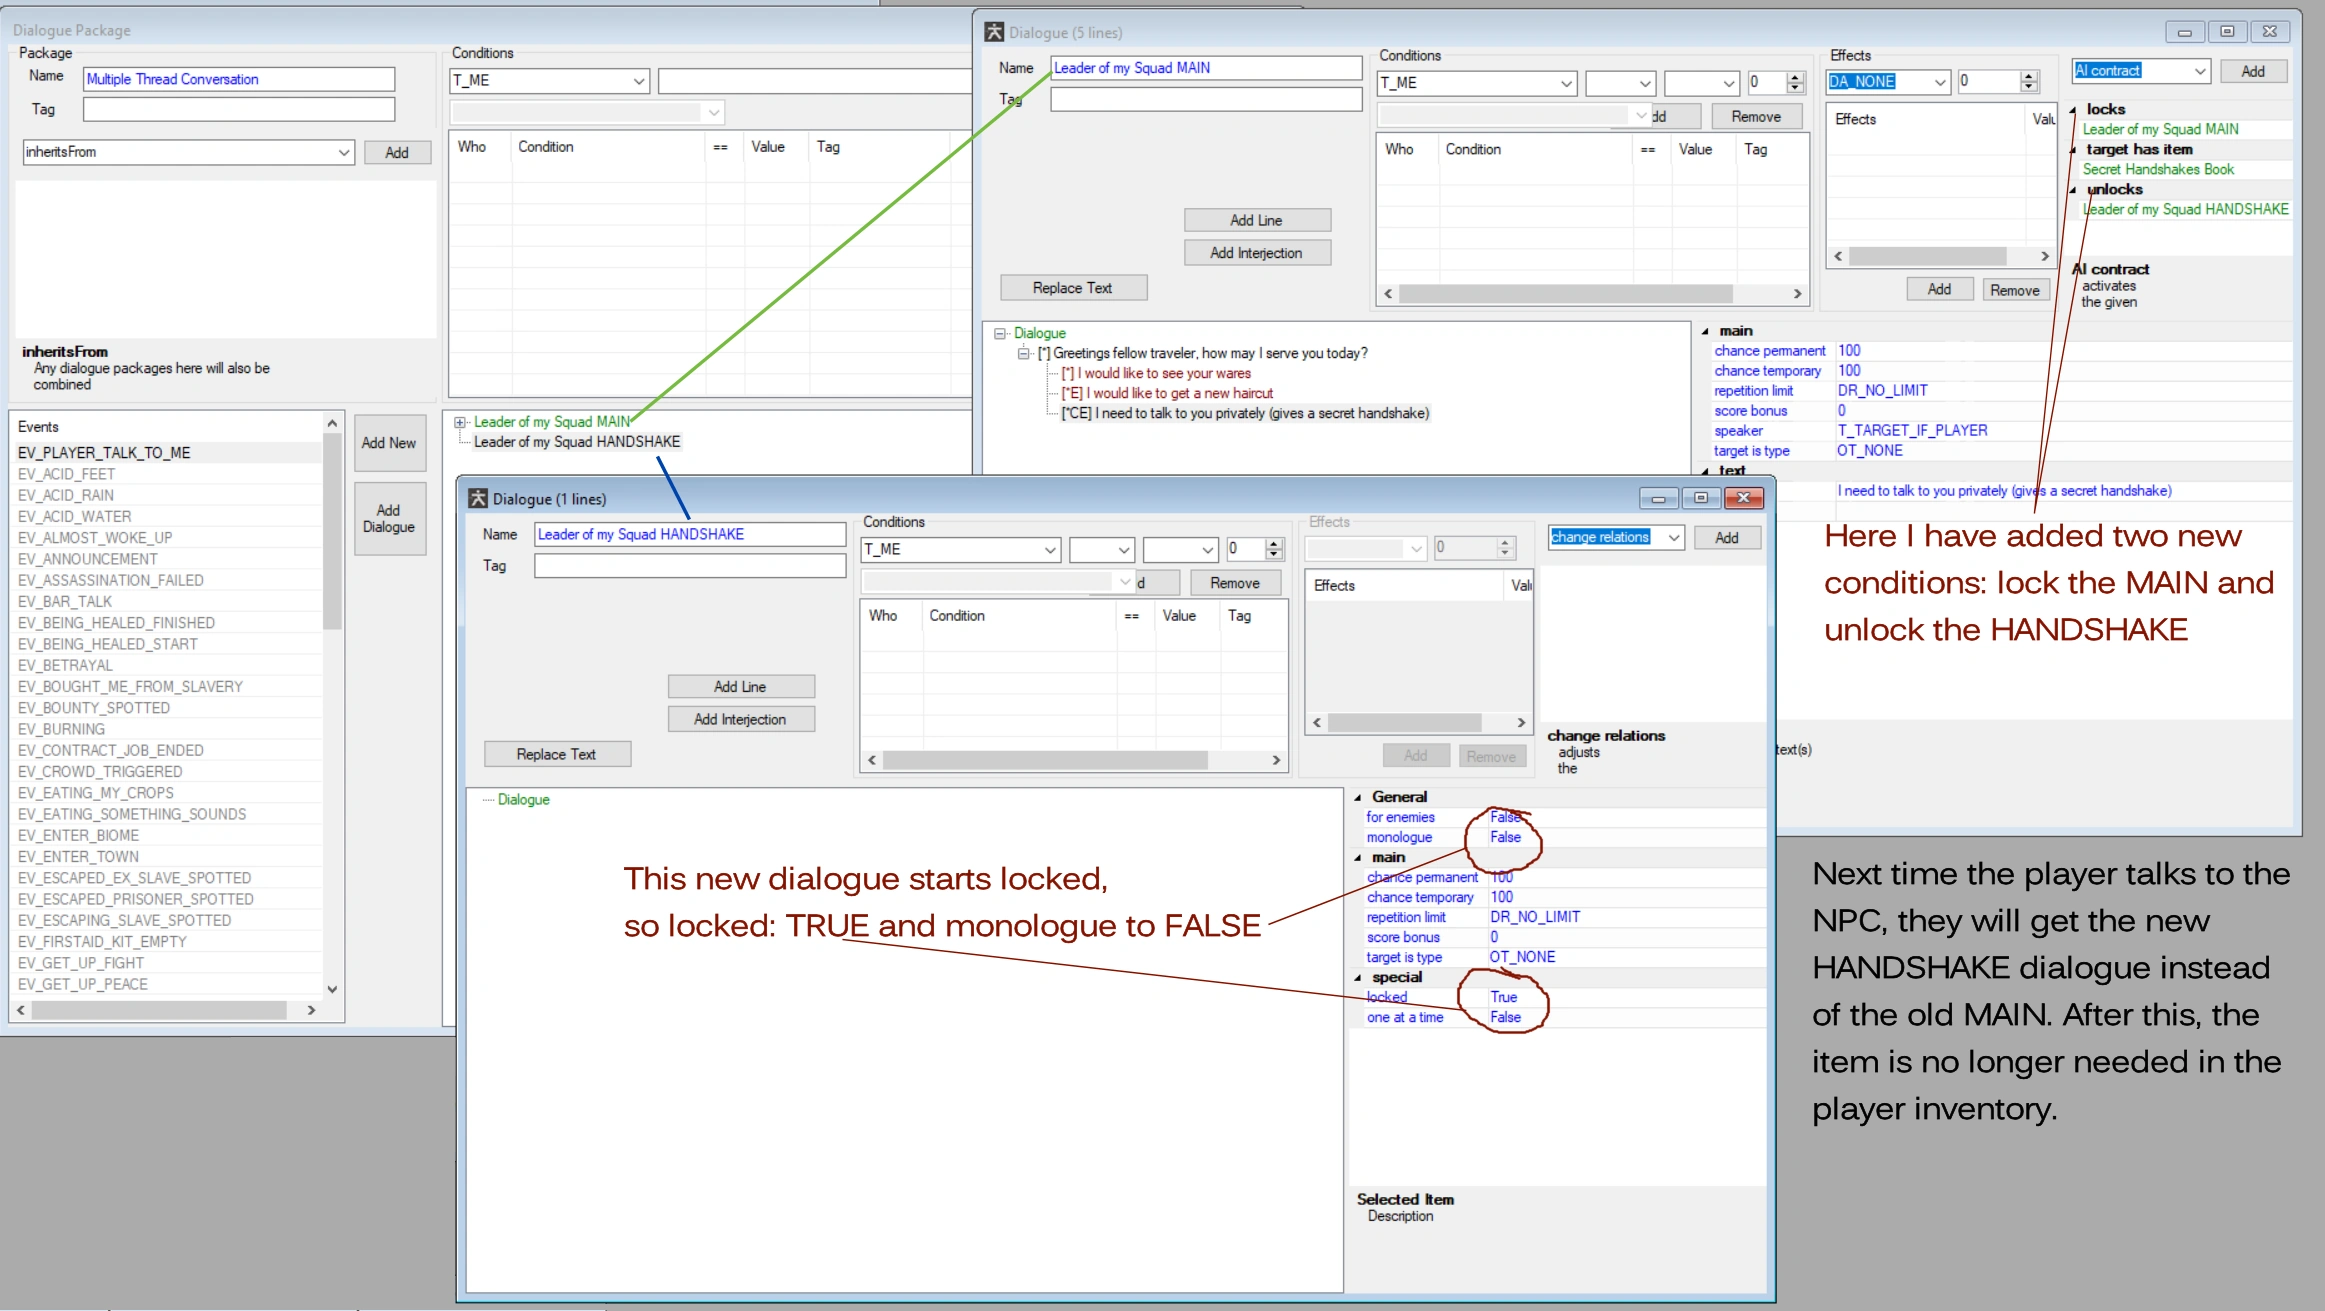Select the locked True property value
Viewport: 2325px width, 1311px height.
click(1503, 997)
